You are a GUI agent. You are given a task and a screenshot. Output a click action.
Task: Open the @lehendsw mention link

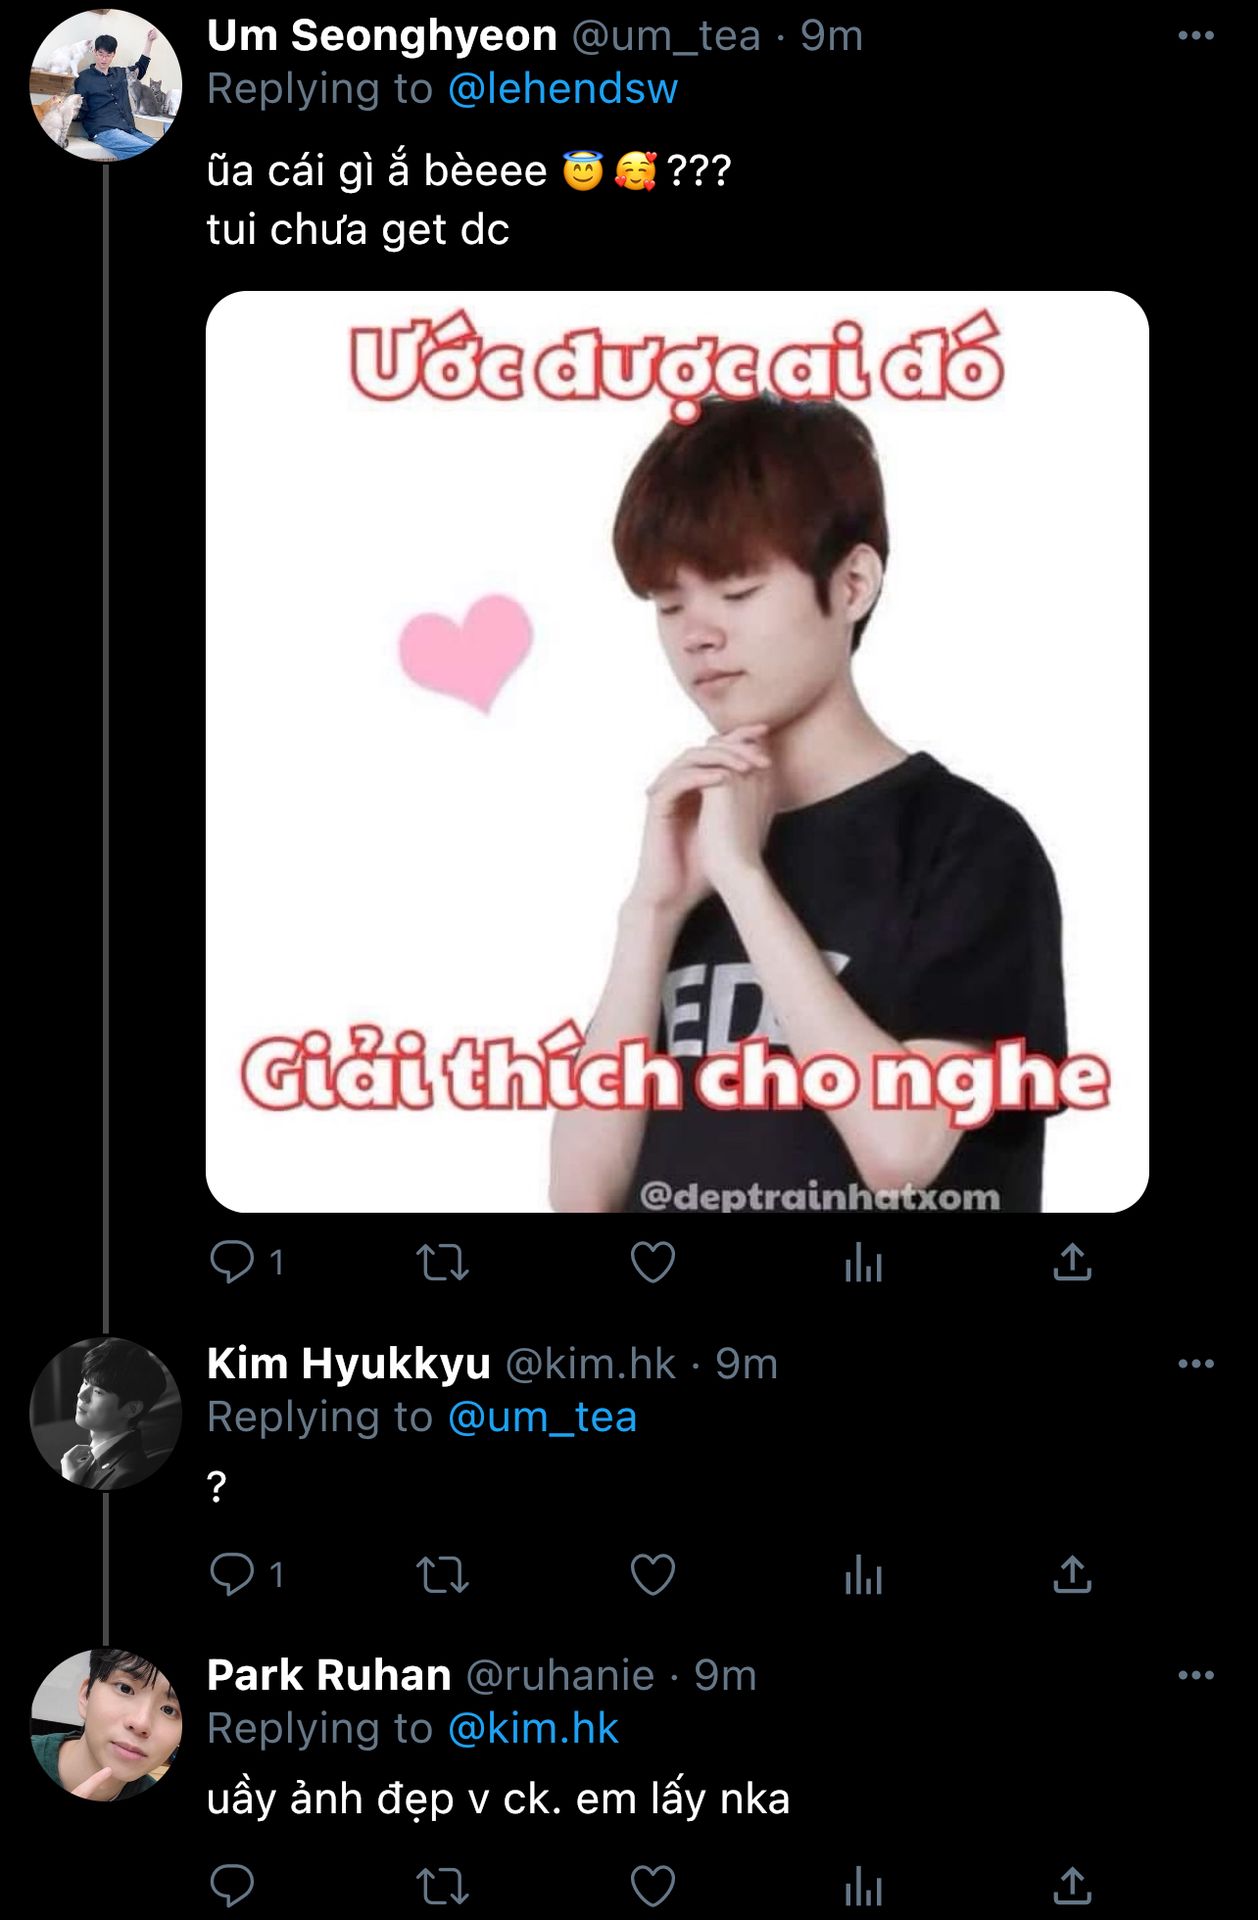click(x=563, y=89)
